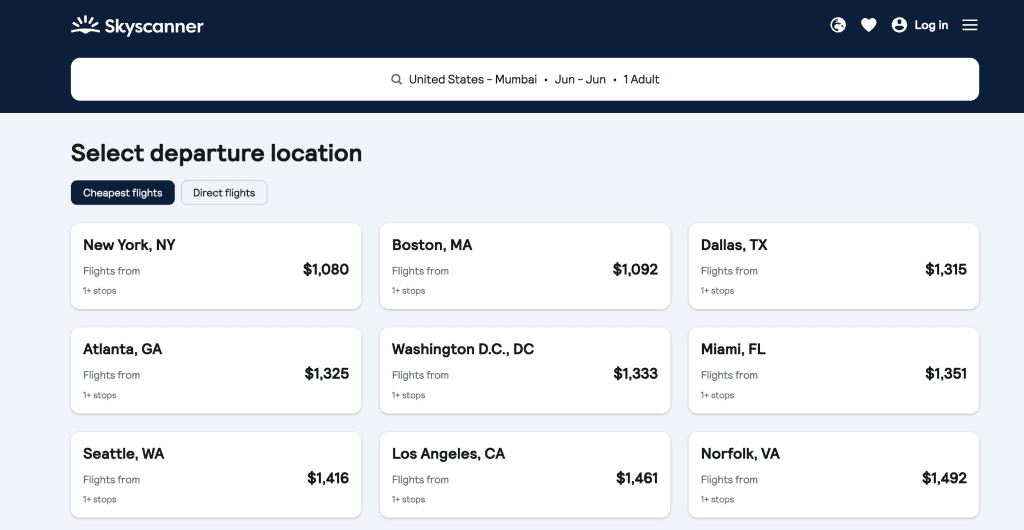Open saved trips heart icon
This screenshot has height=530, width=1024.
click(869, 25)
